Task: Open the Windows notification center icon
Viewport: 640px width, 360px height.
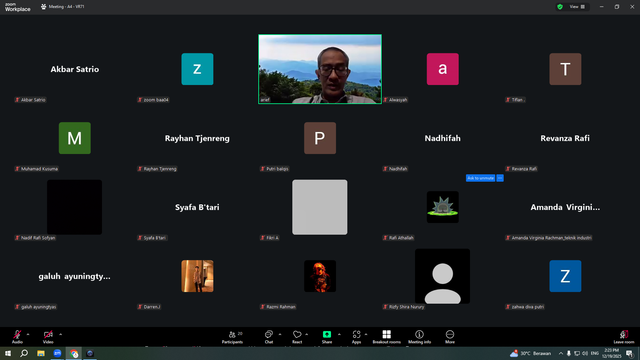Action: click(x=630, y=353)
